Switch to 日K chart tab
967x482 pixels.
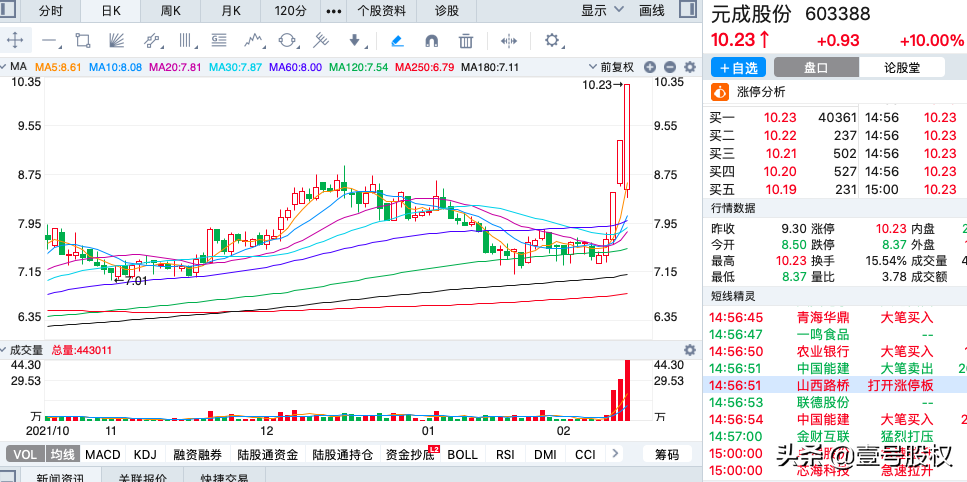tap(110, 10)
